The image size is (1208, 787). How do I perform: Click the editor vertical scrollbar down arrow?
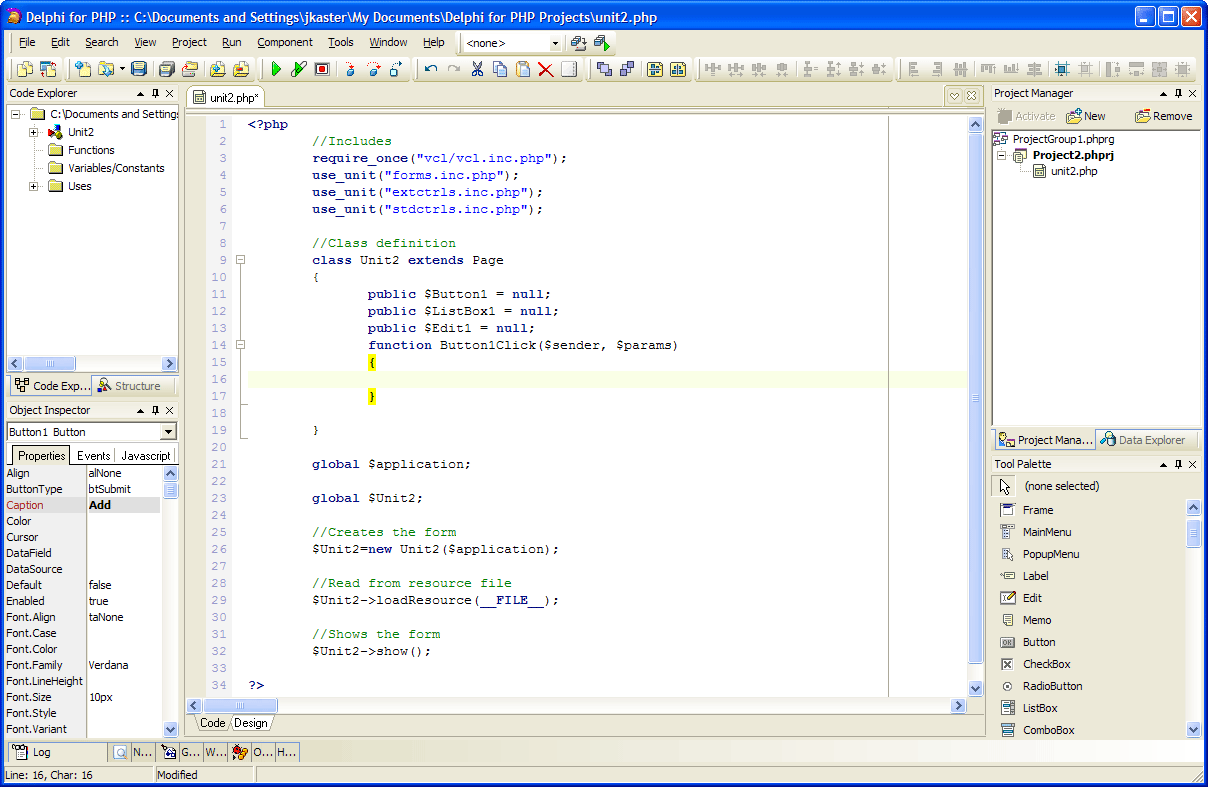click(976, 688)
